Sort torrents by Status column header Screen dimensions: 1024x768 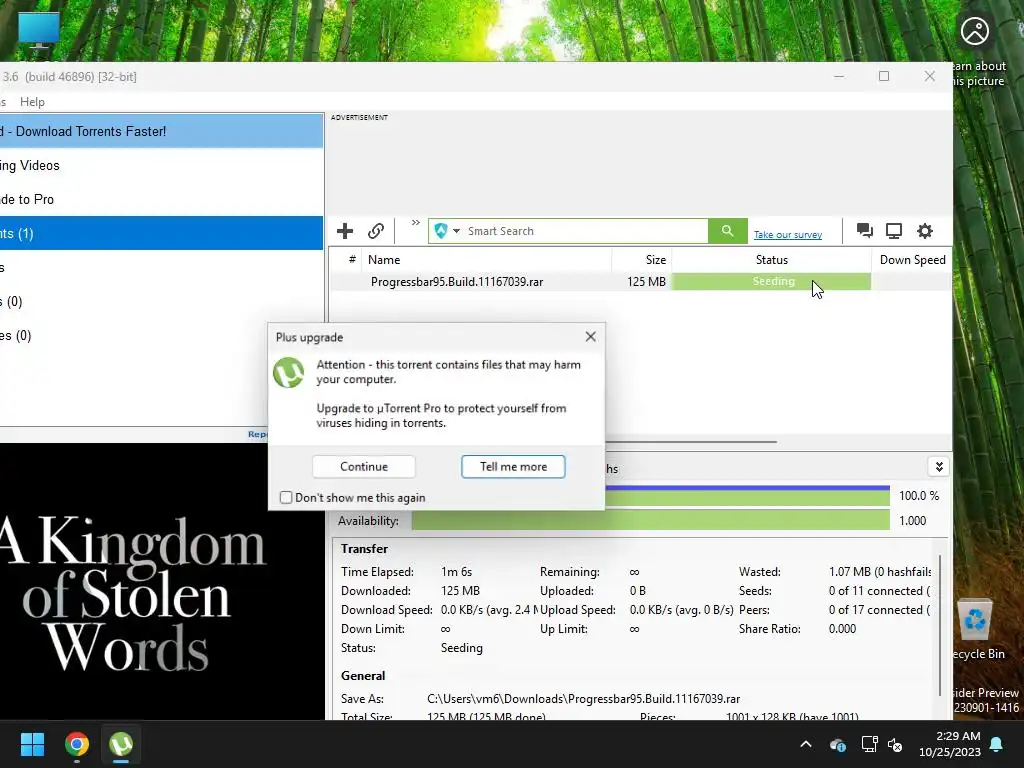771,259
